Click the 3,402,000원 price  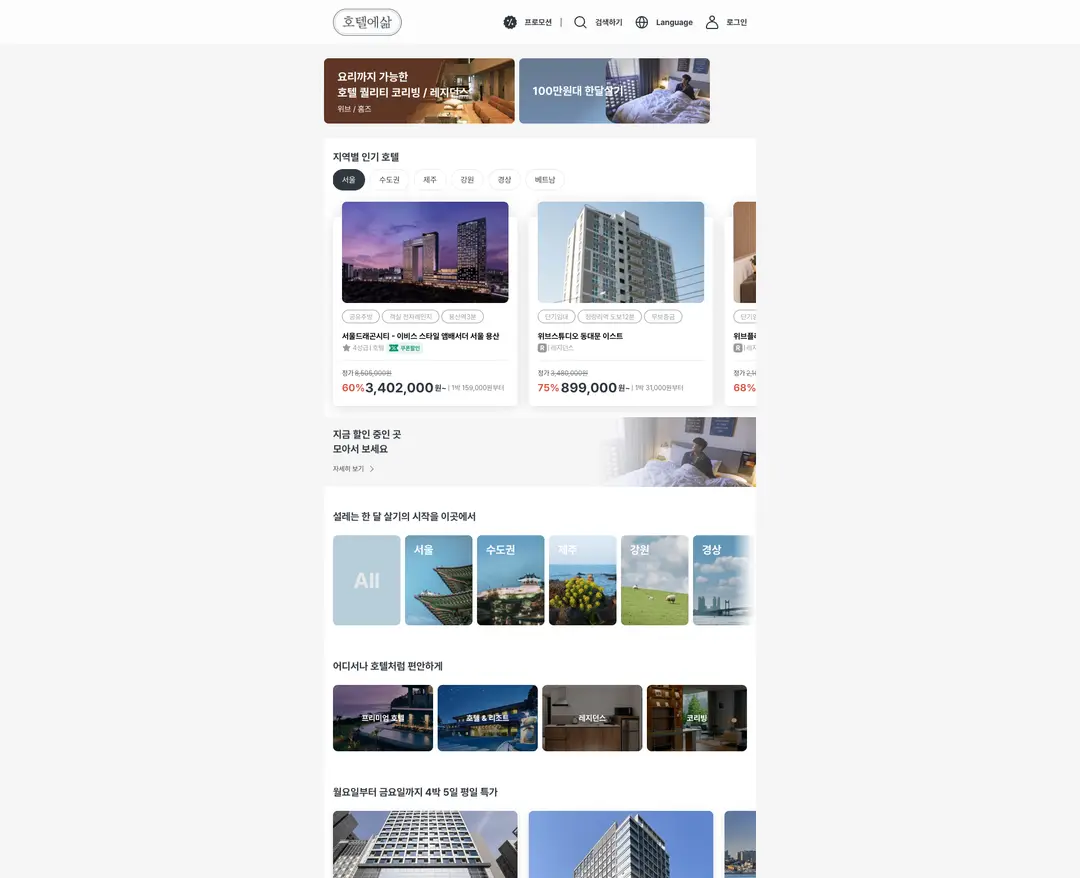coord(405,388)
